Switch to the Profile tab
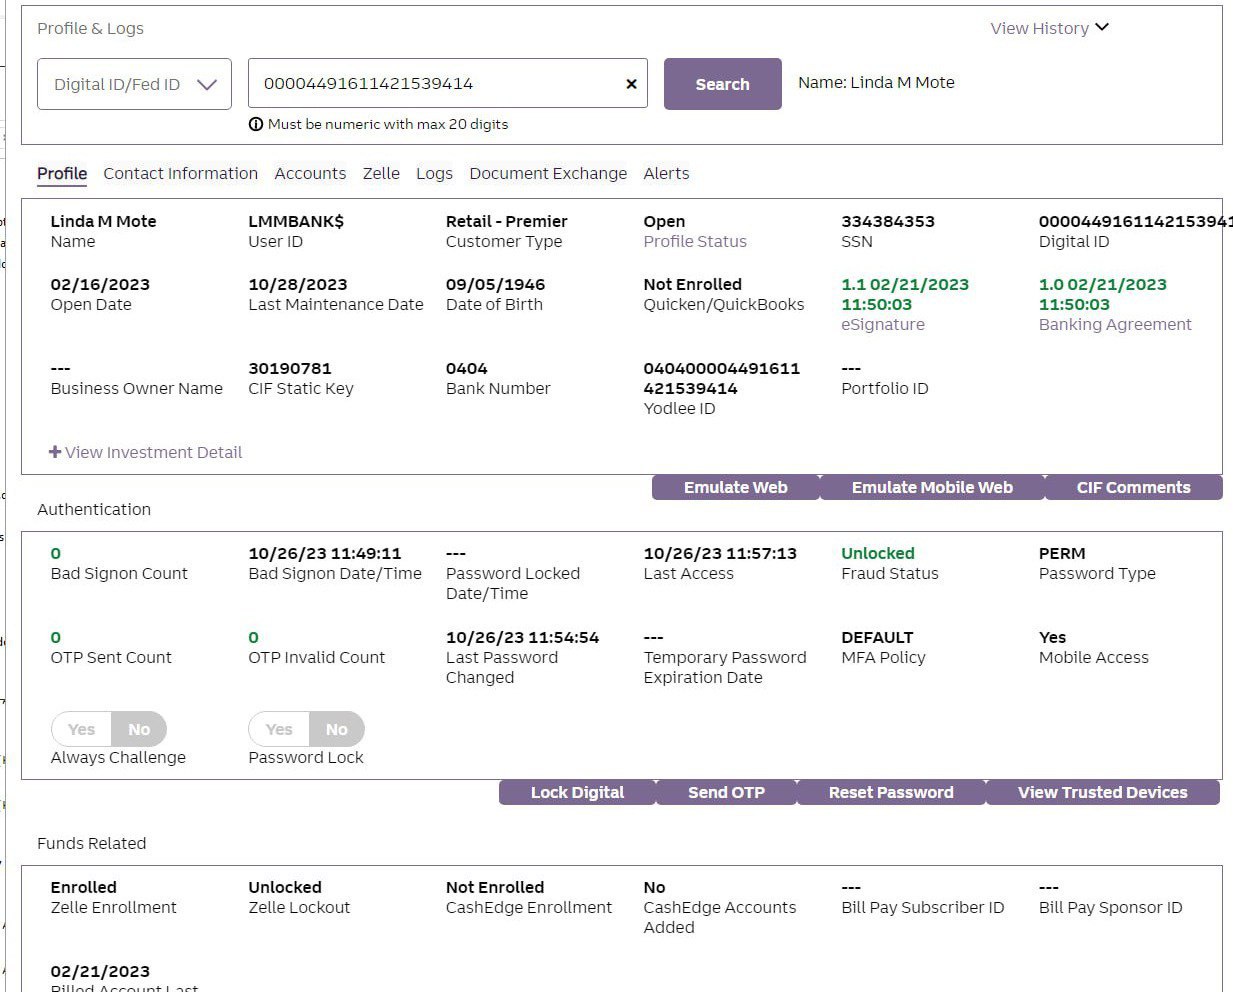Viewport: 1233px width, 992px height. pyautogui.click(x=62, y=173)
